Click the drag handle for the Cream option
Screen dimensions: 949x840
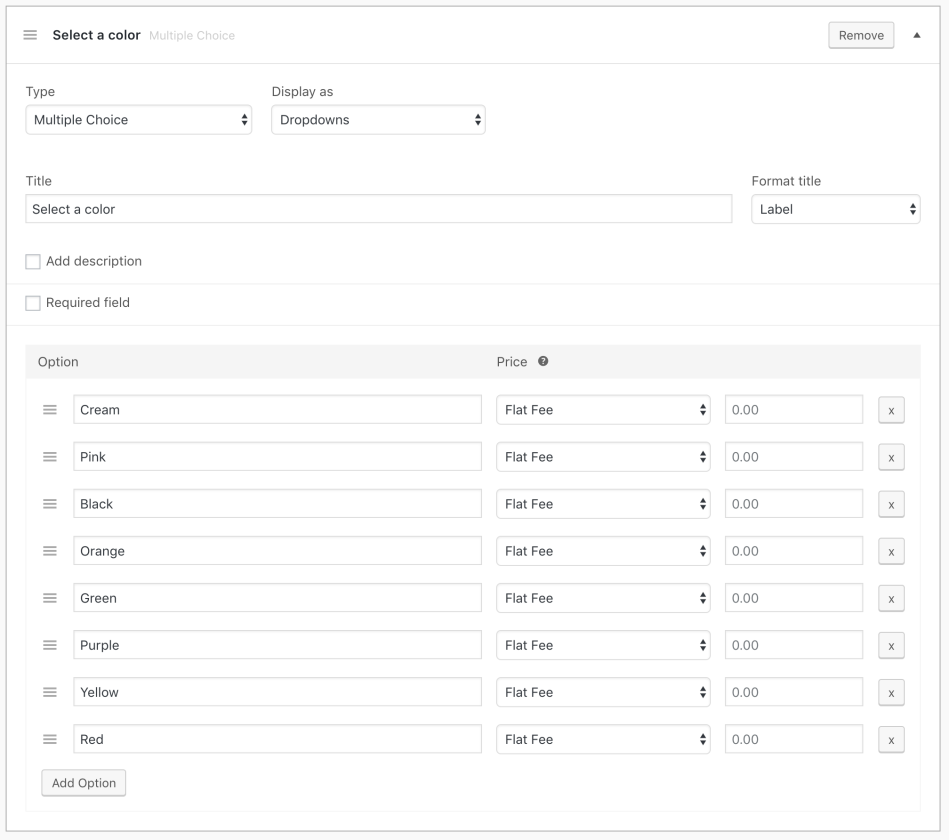49,410
